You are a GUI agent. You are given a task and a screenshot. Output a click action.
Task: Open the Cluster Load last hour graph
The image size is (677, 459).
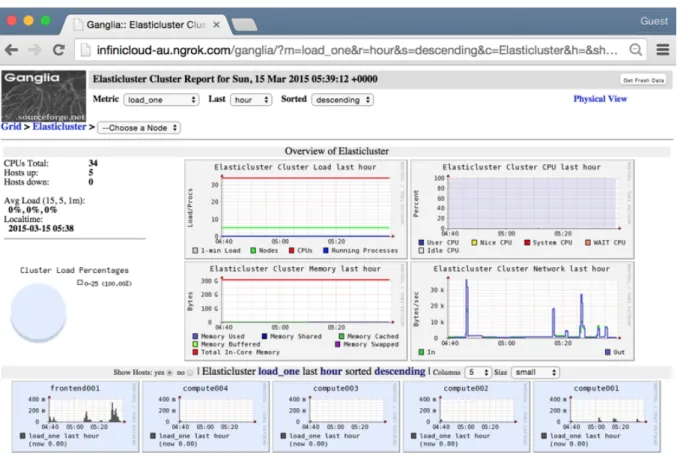[296, 209]
